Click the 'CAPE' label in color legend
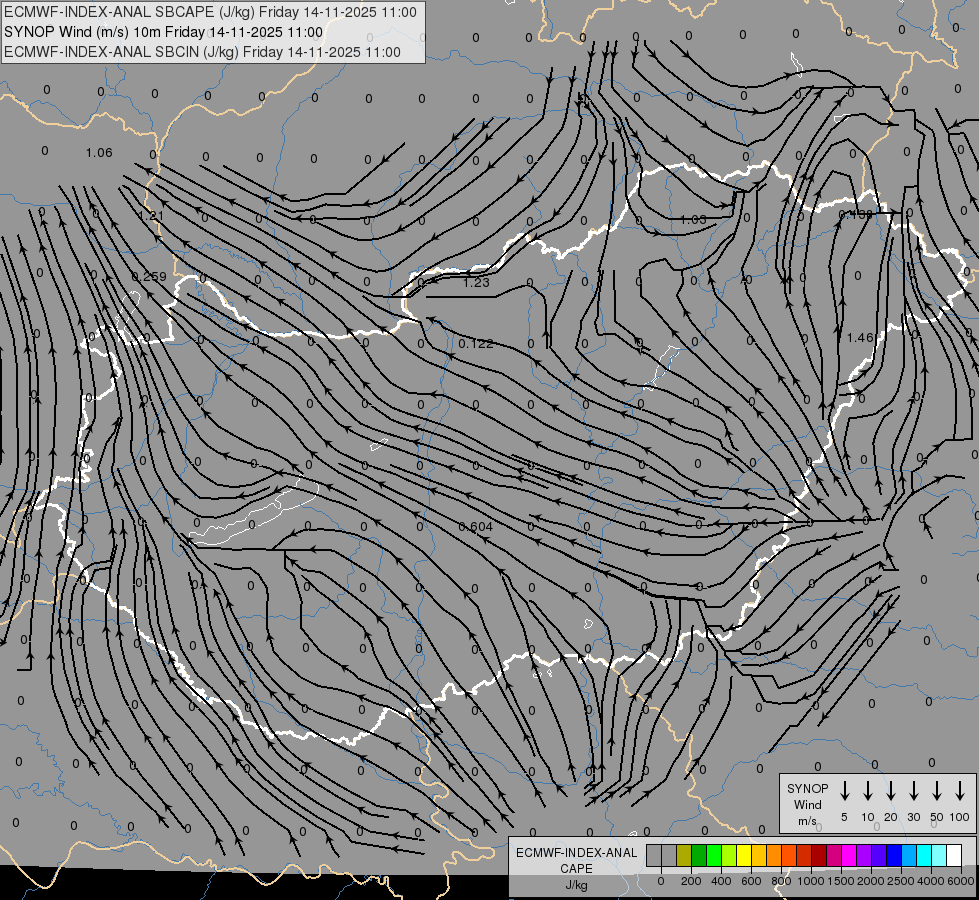979x900 pixels. point(576,869)
